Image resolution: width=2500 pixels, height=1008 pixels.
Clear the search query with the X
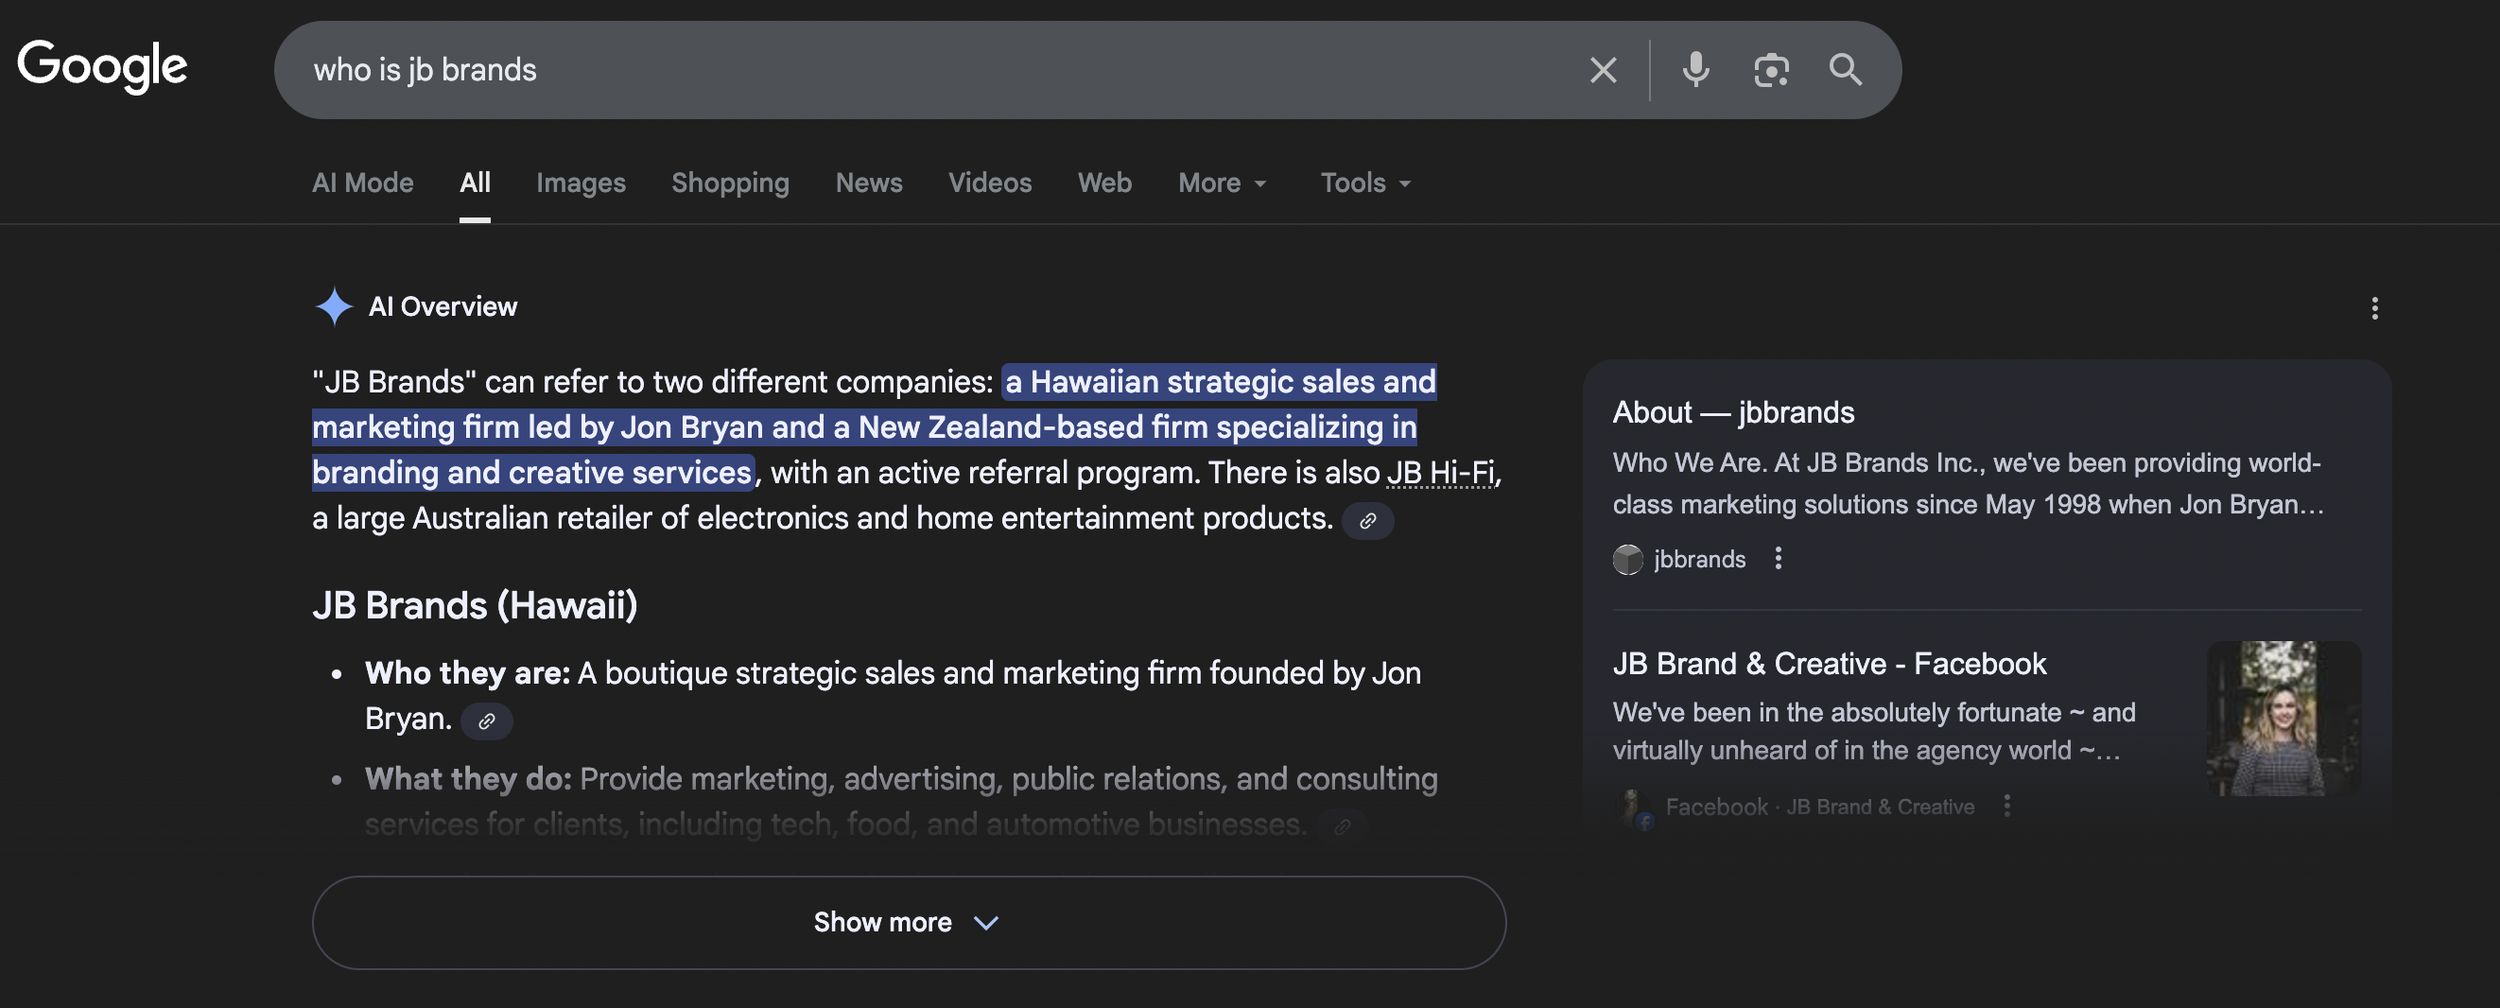click(x=1602, y=68)
